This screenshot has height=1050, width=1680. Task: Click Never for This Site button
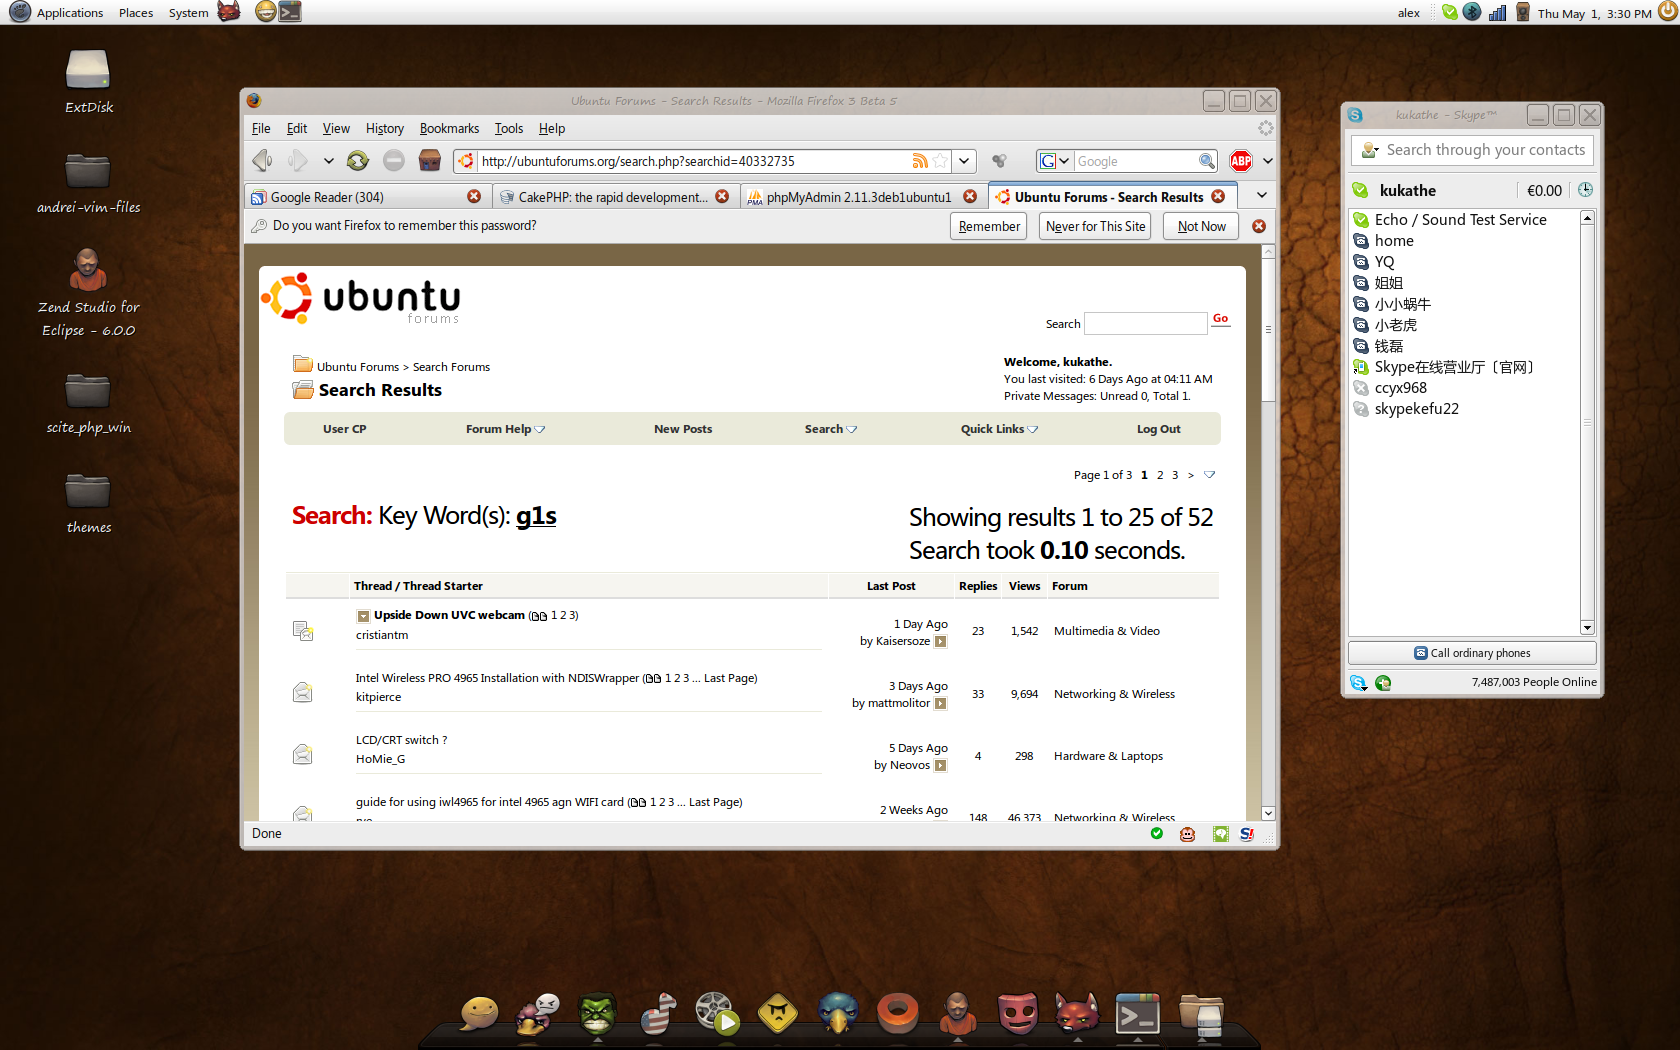(1095, 226)
